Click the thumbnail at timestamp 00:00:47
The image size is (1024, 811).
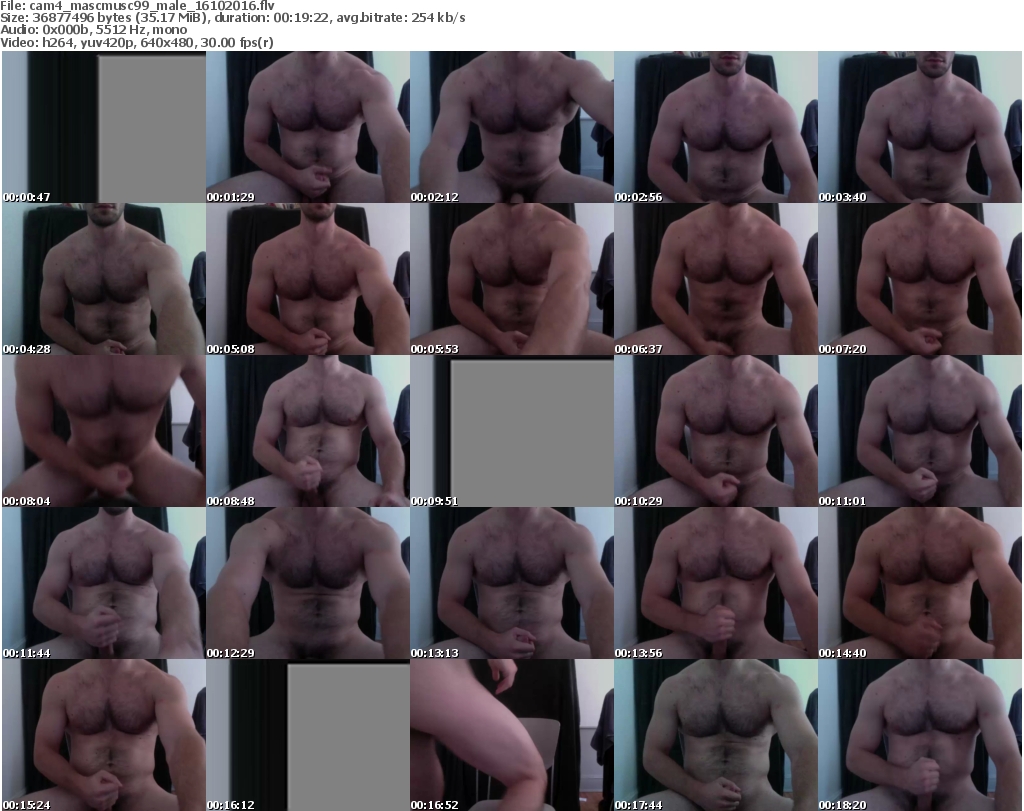[104, 128]
